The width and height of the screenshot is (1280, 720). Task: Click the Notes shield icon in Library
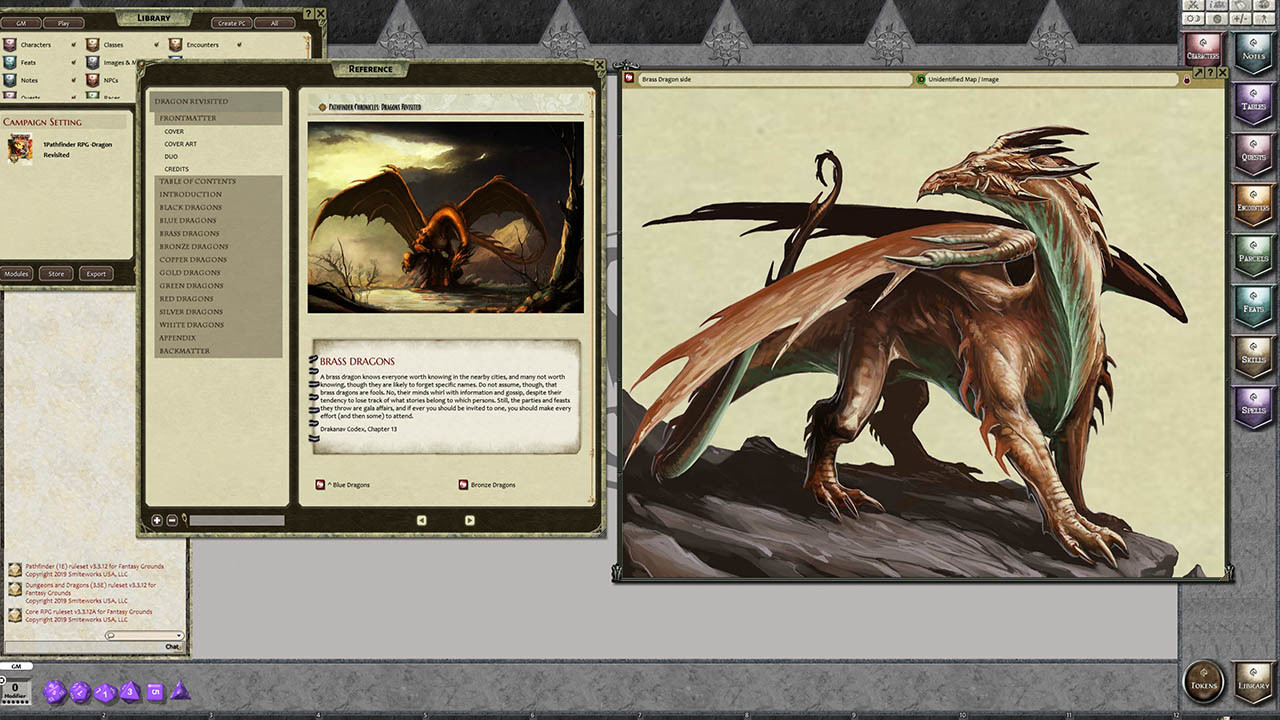(8, 80)
